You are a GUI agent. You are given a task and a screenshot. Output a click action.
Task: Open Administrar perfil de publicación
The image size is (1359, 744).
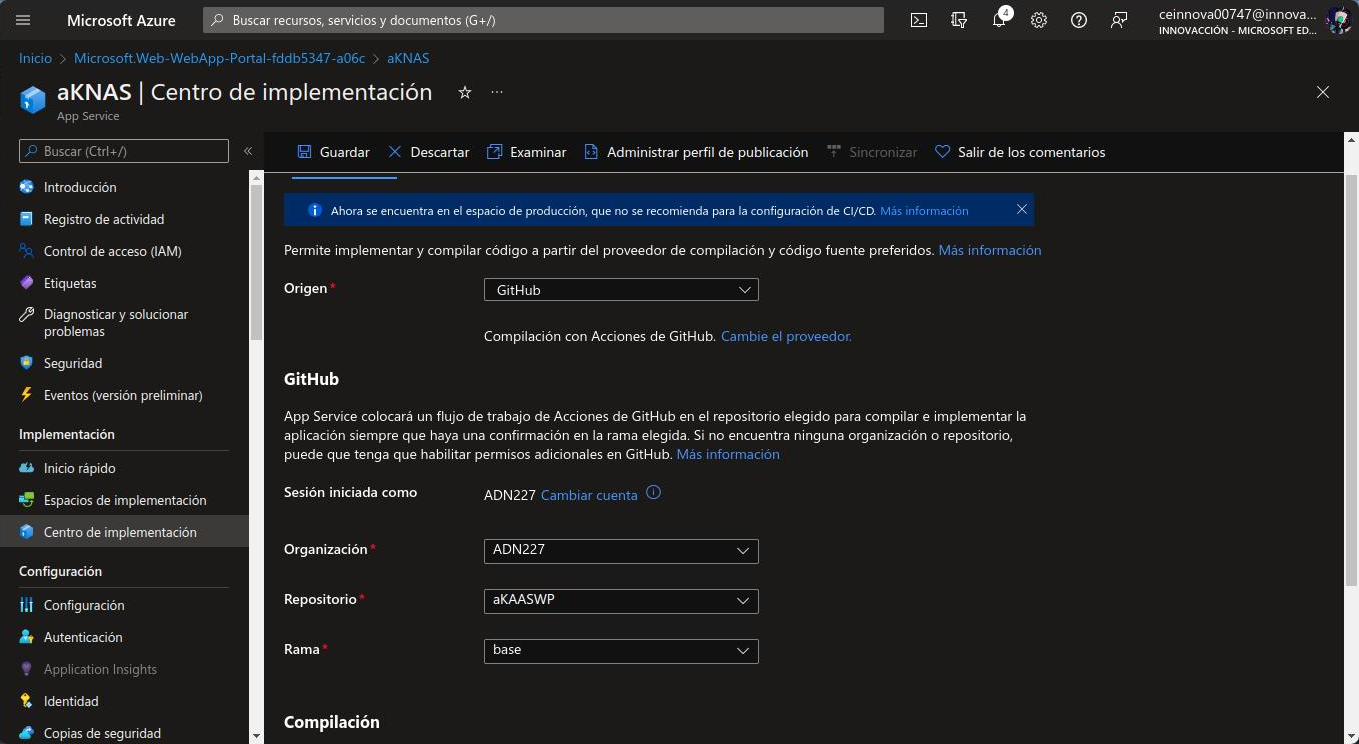696,152
